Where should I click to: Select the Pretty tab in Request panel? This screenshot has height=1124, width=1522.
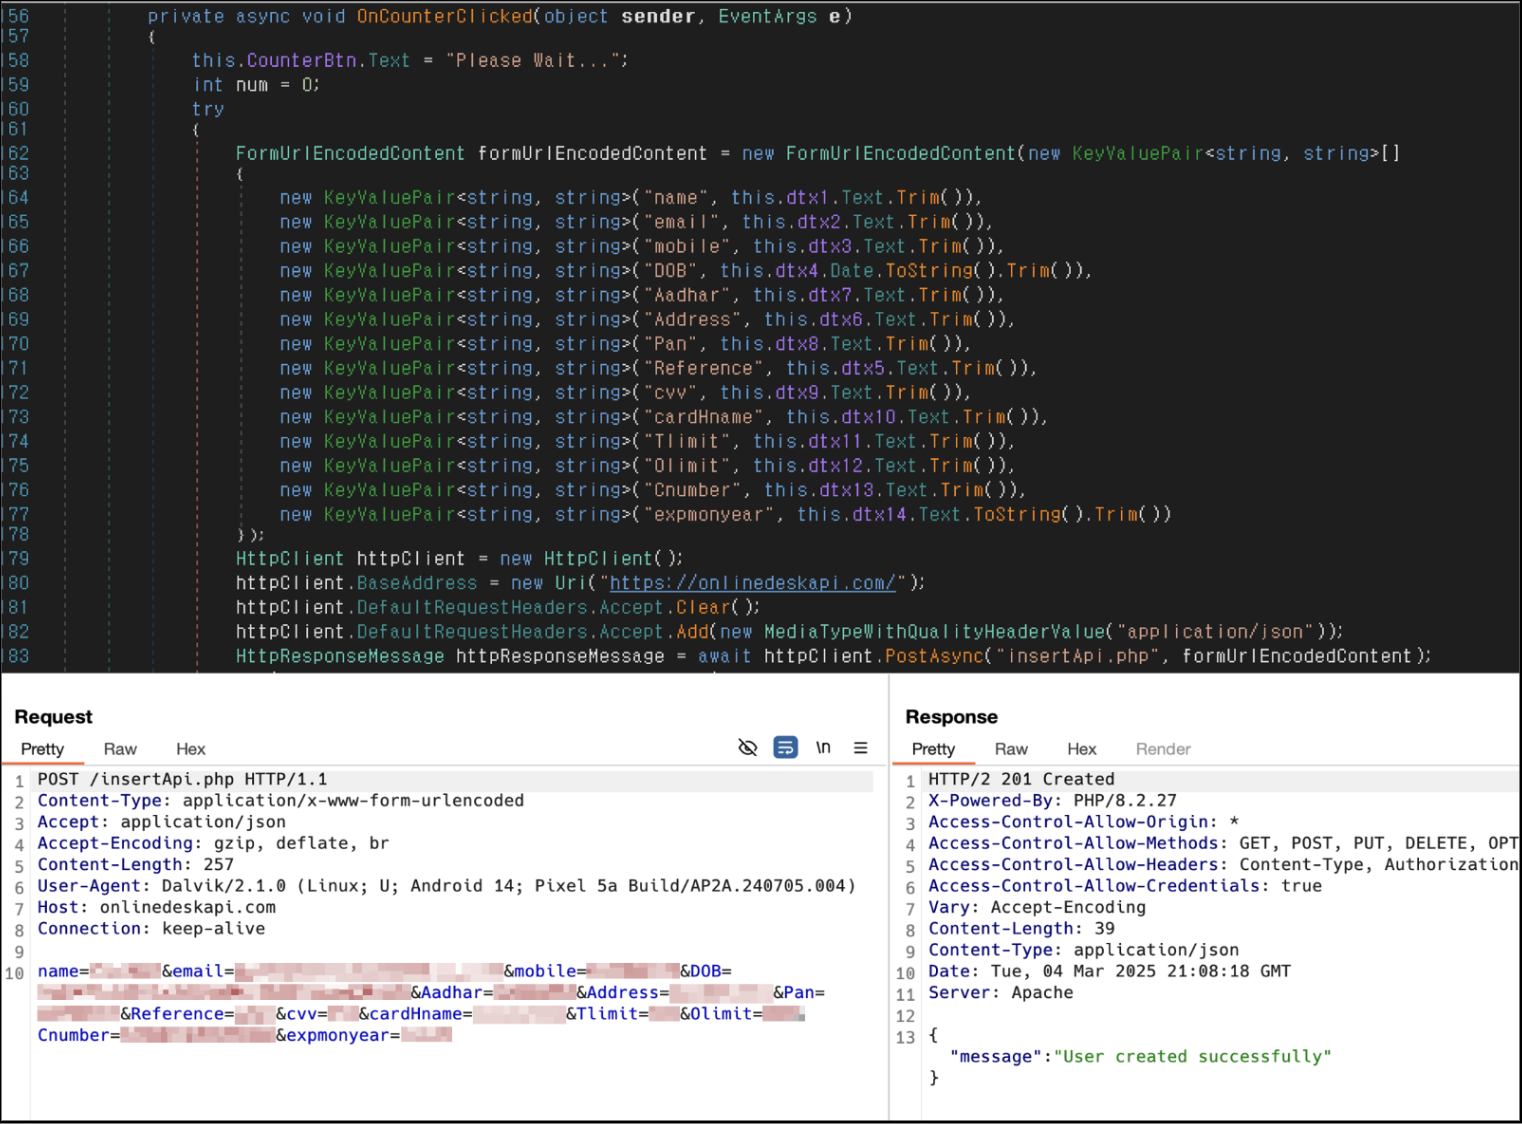pyautogui.click(x=42, y=749)
